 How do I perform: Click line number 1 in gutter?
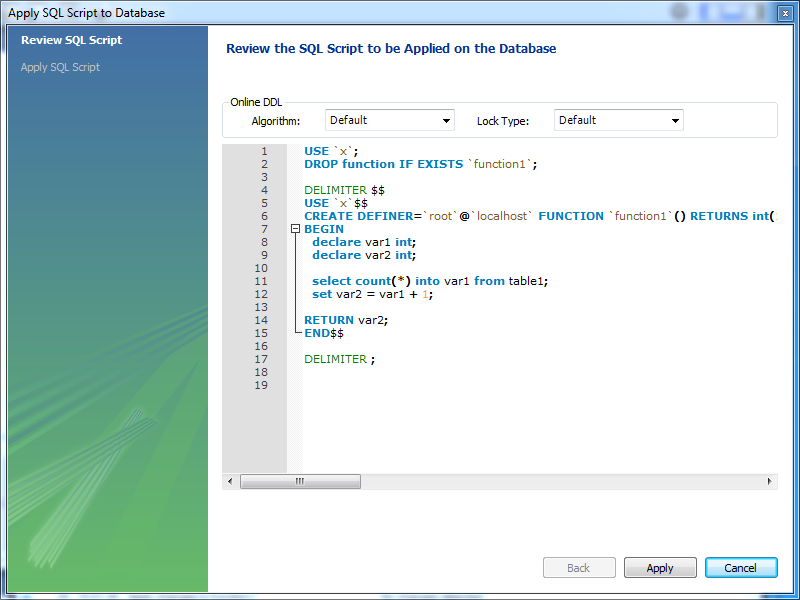pyautogui.click(x=264, y=151)
